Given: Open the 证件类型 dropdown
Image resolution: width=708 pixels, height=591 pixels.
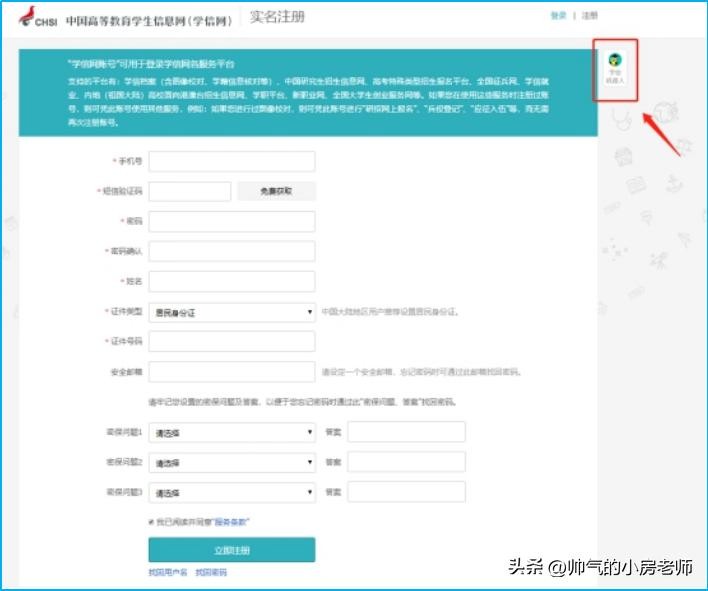Looking at the screenshot, I should [x=231, y=312].
